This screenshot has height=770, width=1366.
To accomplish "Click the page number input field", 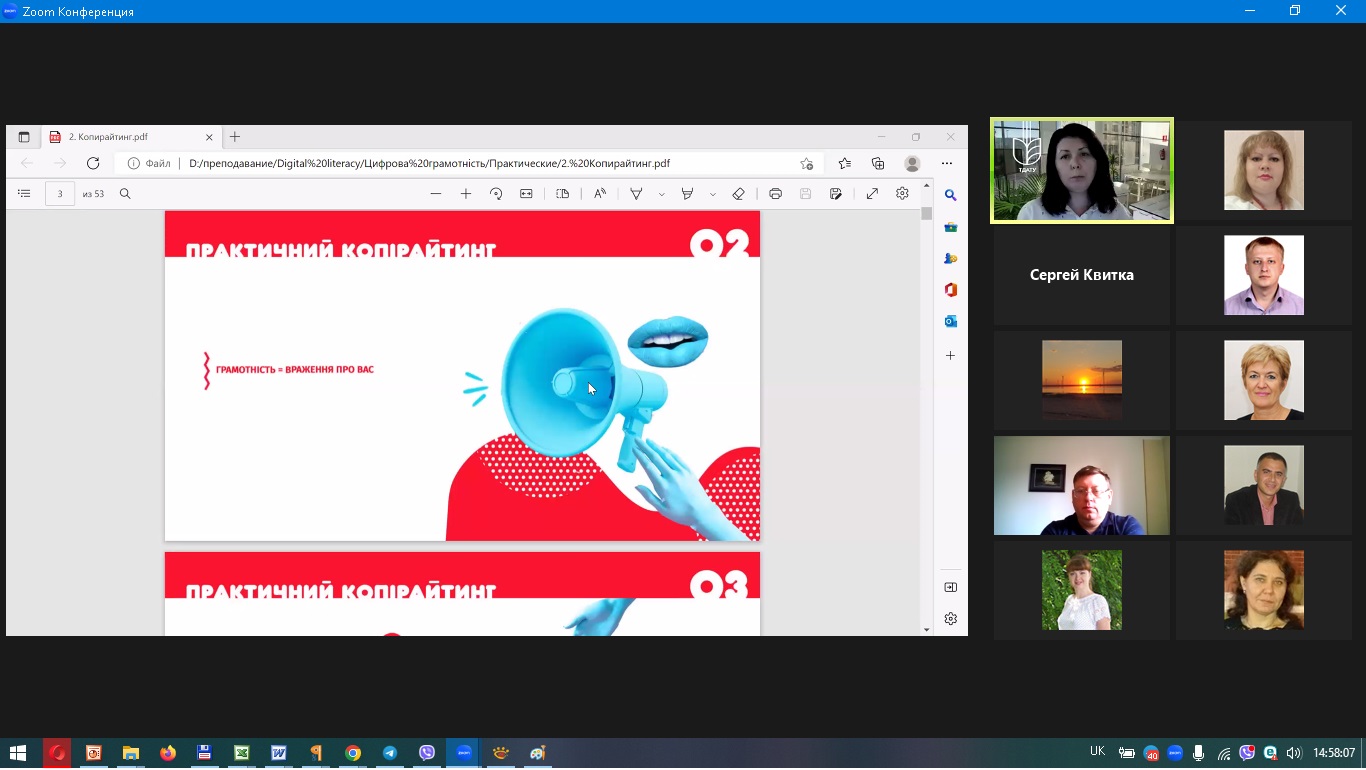I will click(x=60, y=194).
